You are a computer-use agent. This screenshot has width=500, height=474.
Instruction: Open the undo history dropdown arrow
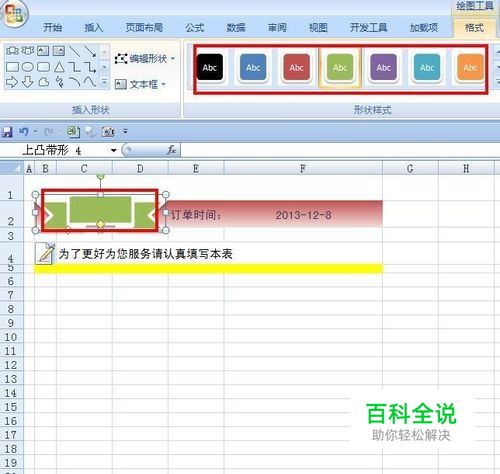click(x=35, y=132)
